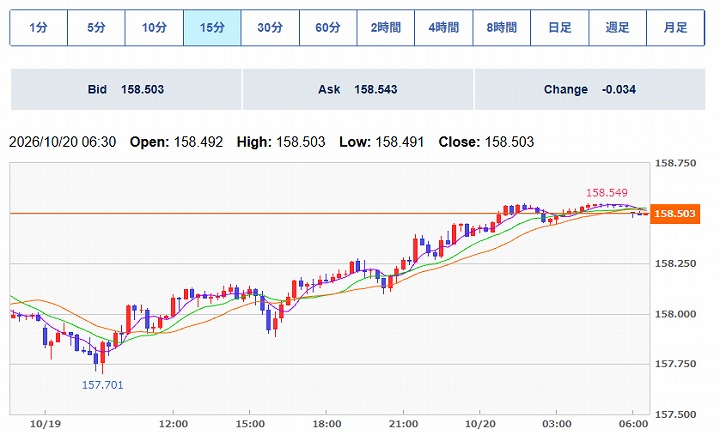The height and width of the screenshot is (435, 720).
Task: Click the Ask 158.543 panel
Action: point(358,89)
